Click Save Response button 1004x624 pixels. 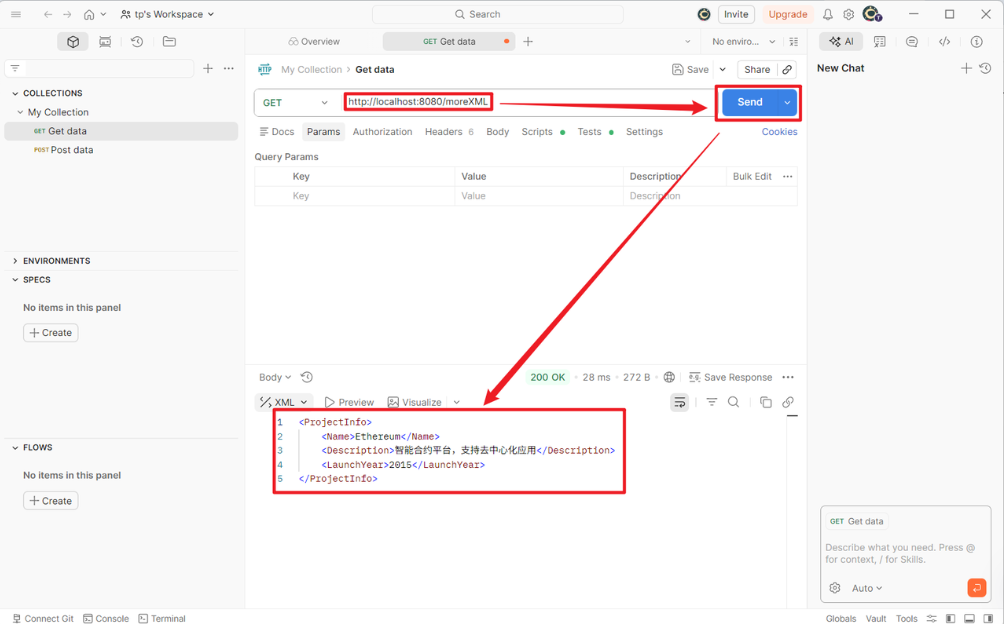click(731, 377)
